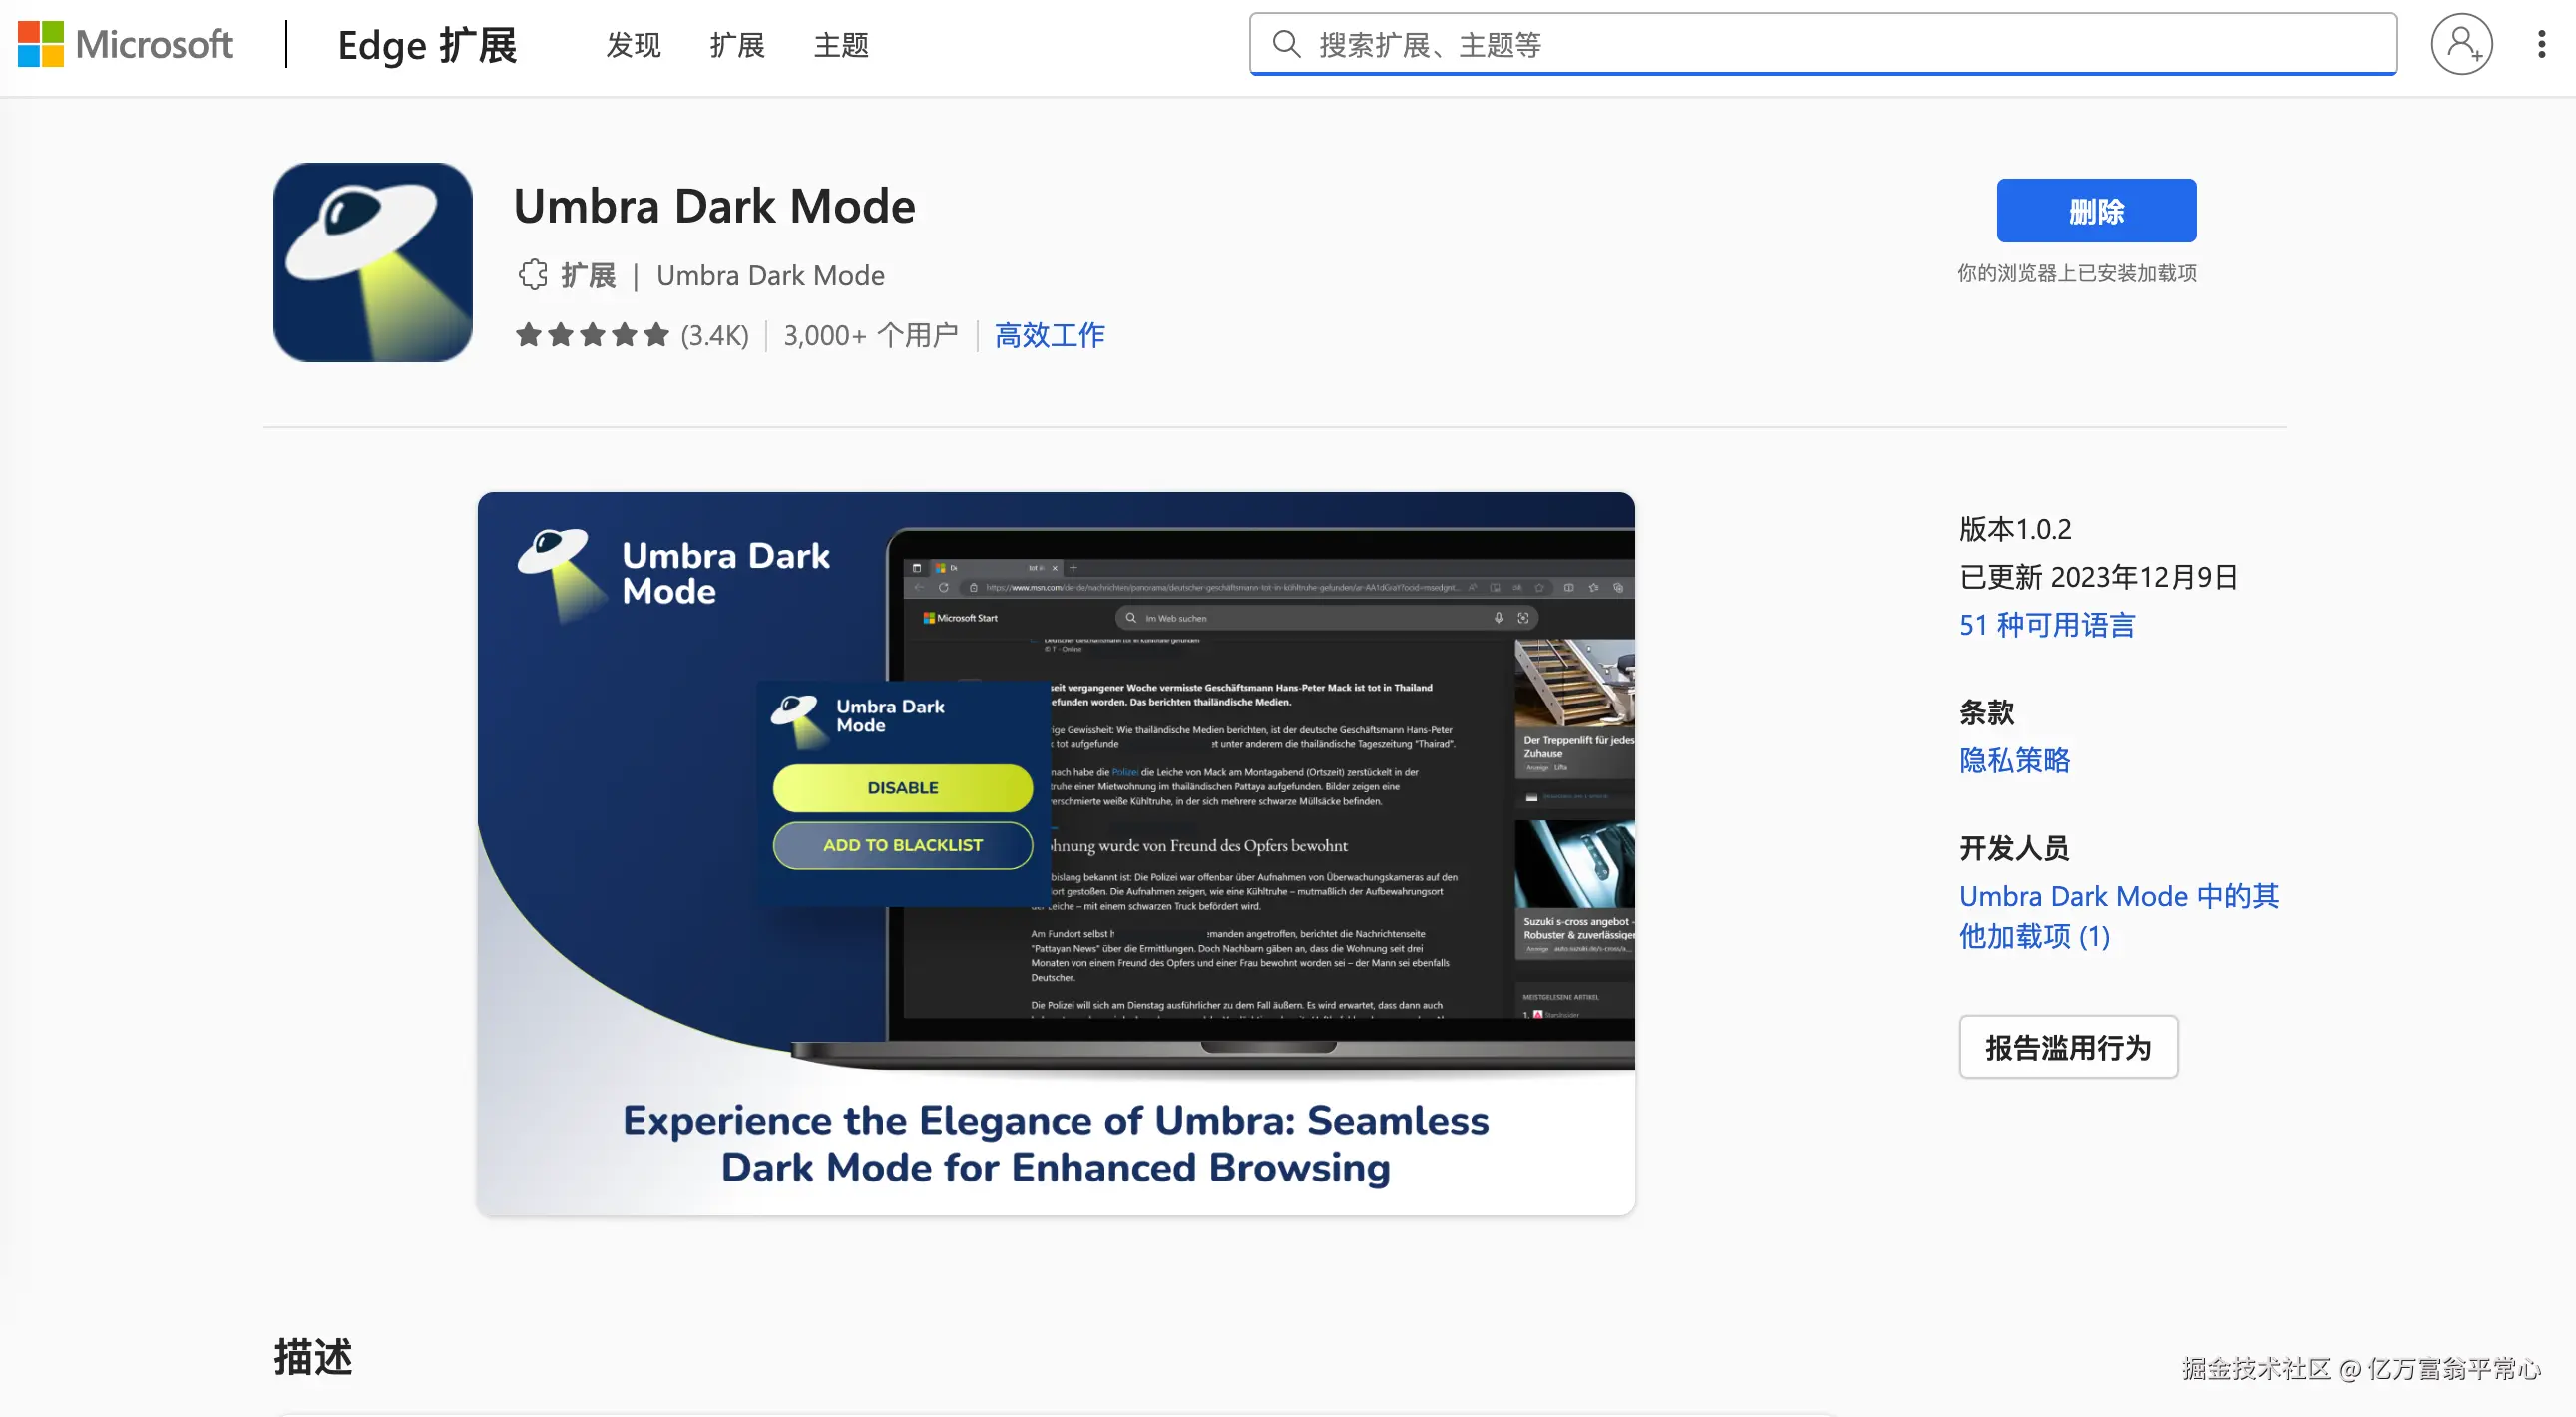Switch to the 扩展 section

coord(737,44)
